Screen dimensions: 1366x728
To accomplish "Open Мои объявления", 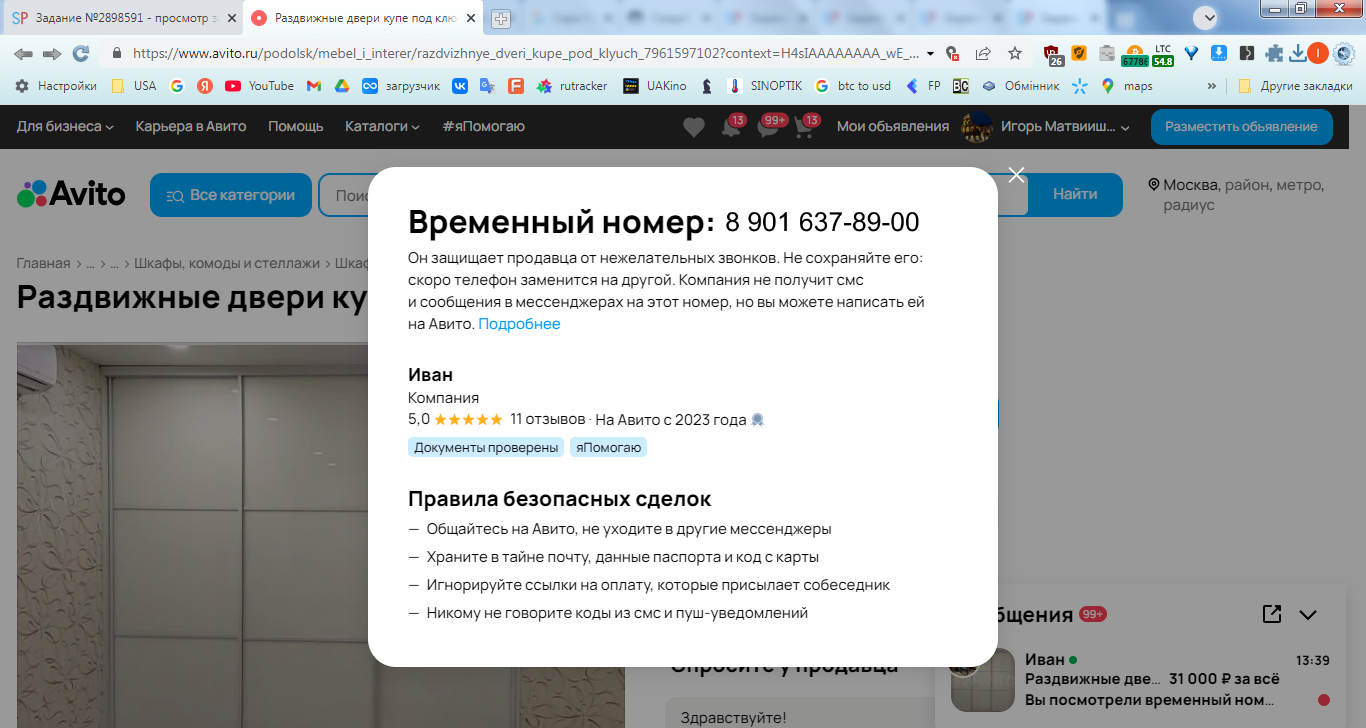I will click(893, 126).
